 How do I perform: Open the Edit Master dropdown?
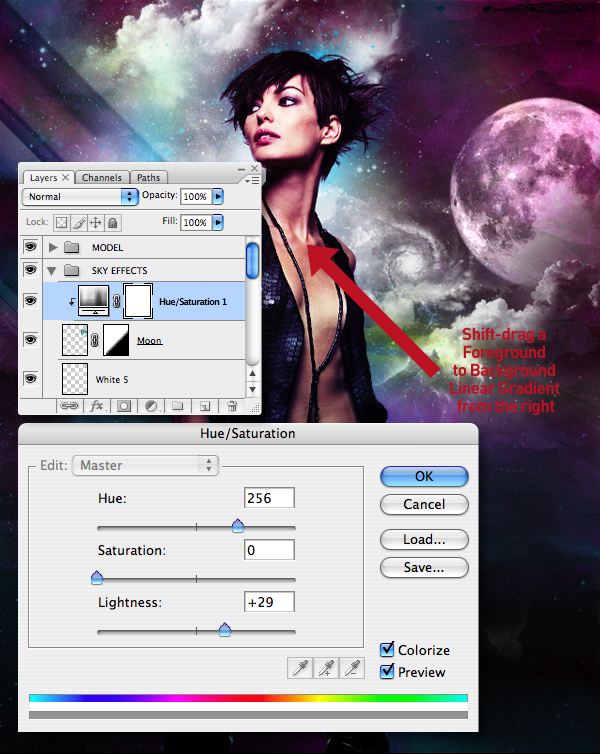point(145,465)
